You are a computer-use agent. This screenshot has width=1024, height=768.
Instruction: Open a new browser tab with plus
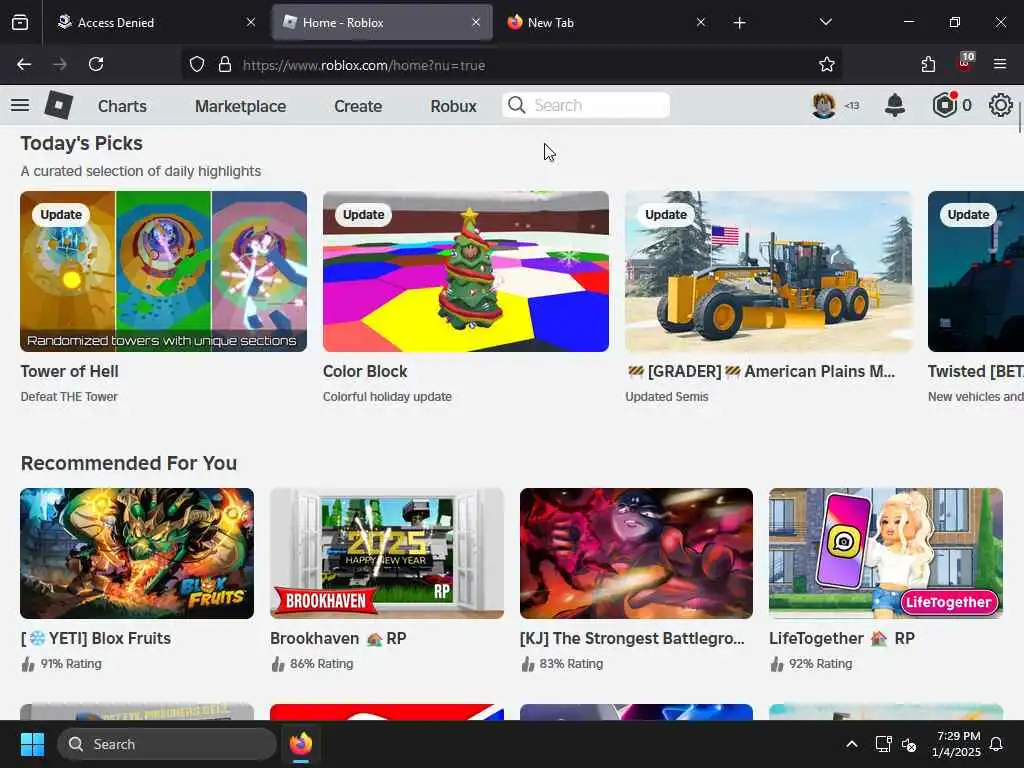(x=739, y=23)
